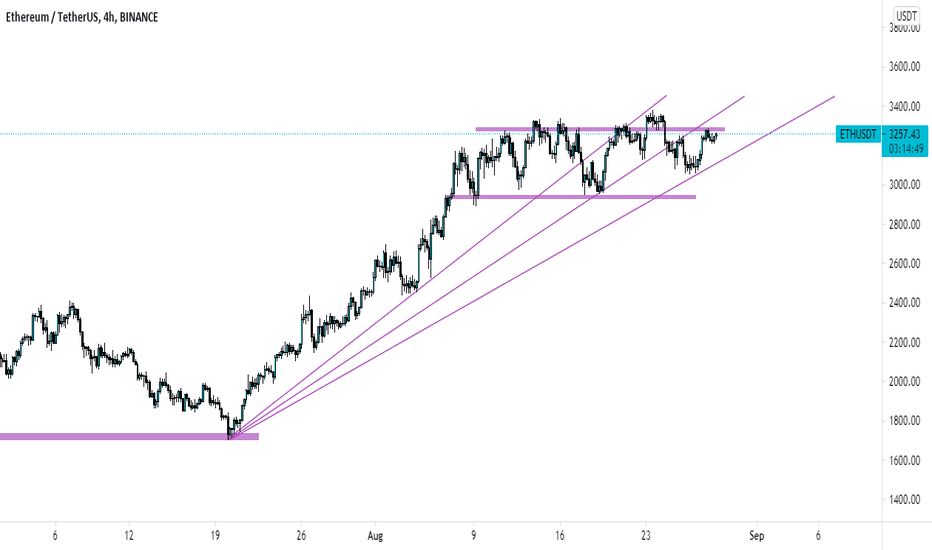Click the 03:14:49 candle countdown timer

pos(905,149)
